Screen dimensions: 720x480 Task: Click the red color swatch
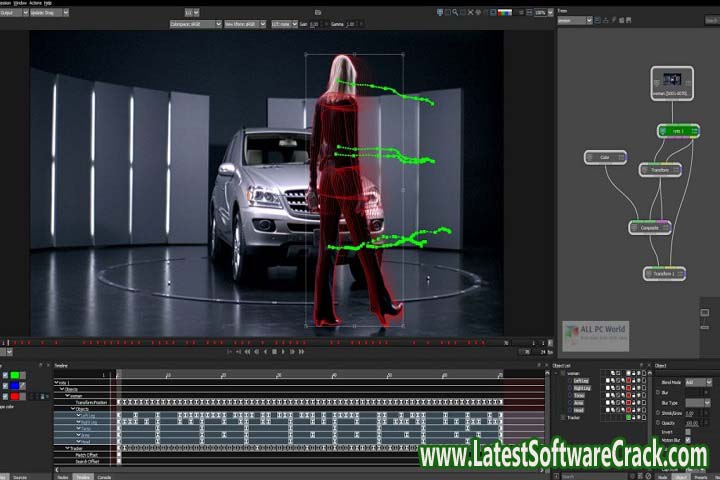[x=15, y=396]
